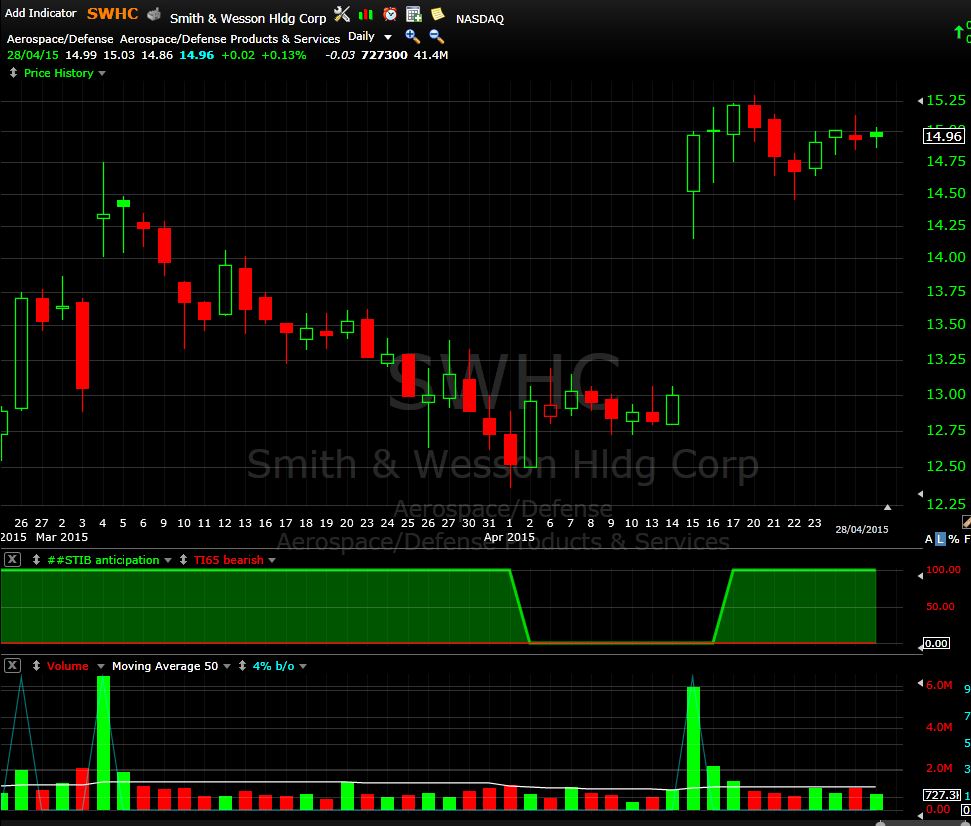Click Add Indicator
971x826 pixels.
(40, 13)
